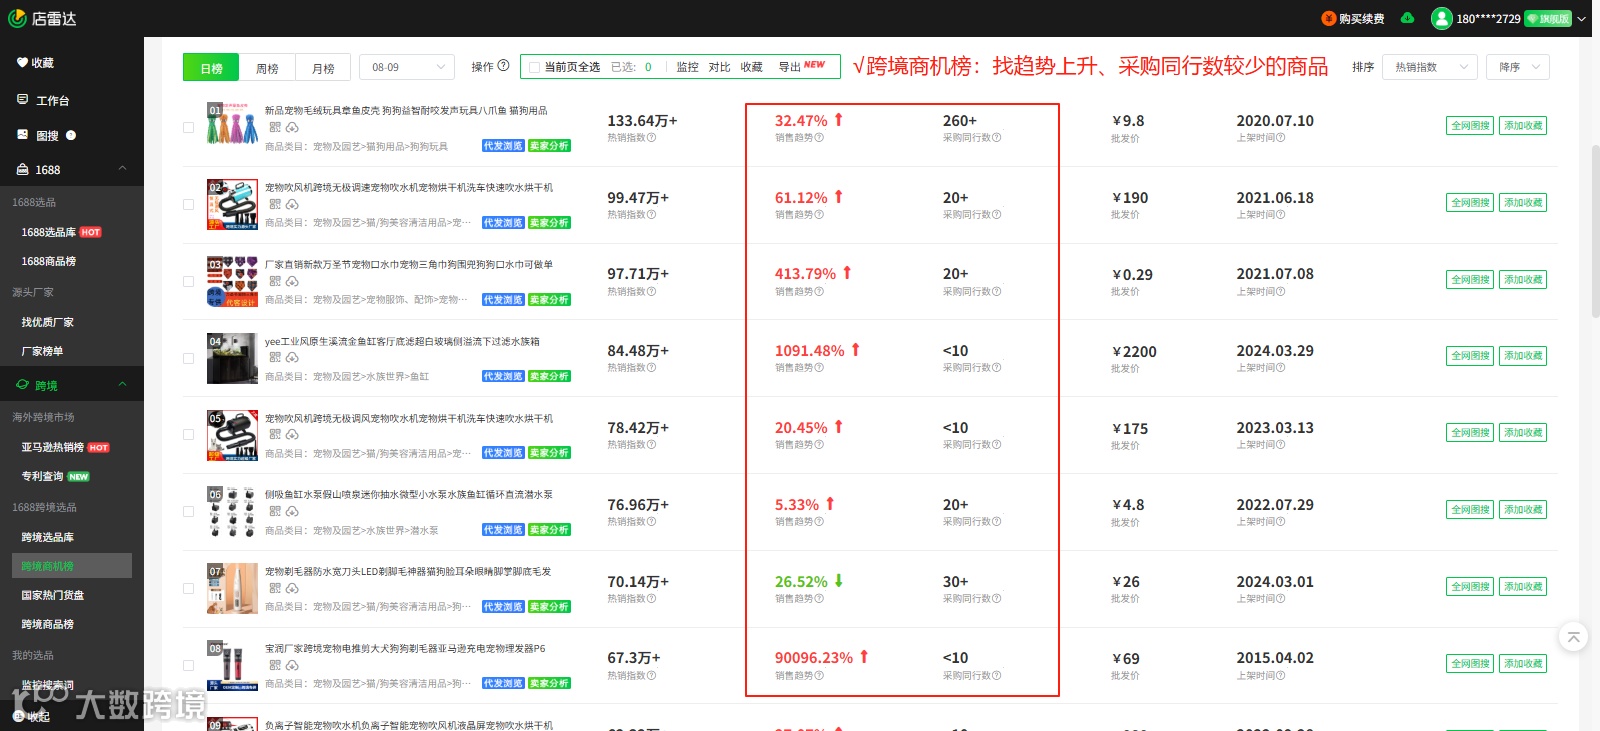The image size is (1600, 731).
Task: Click the cloud download icon under product 01
Action: [x=292, y=127]
